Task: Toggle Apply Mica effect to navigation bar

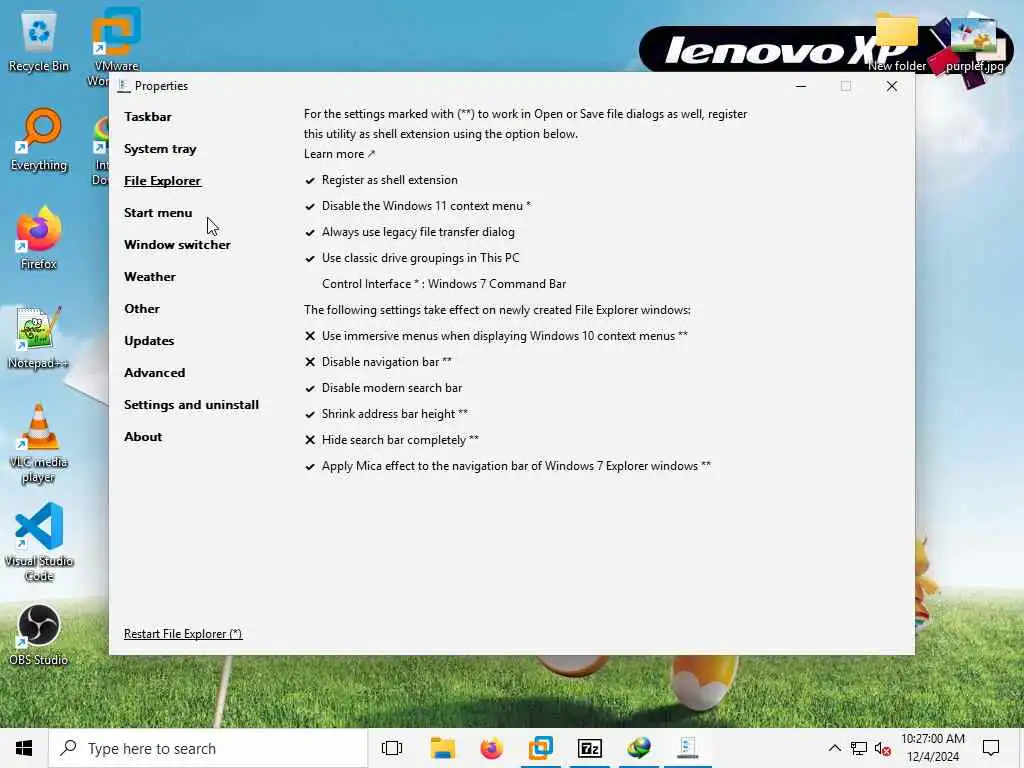Action: tap(507, 466)
